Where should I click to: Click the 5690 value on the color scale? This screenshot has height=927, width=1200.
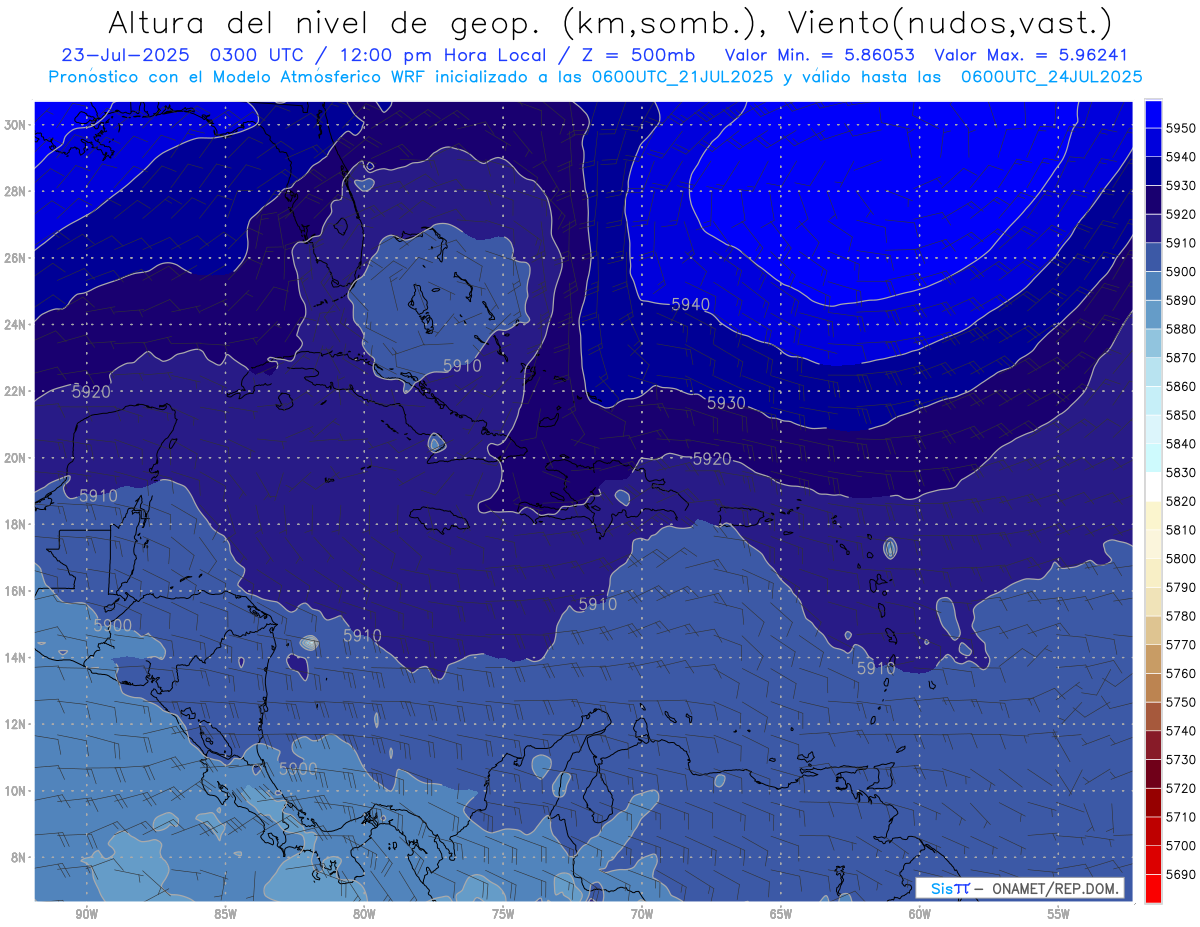click(1181, 874)
